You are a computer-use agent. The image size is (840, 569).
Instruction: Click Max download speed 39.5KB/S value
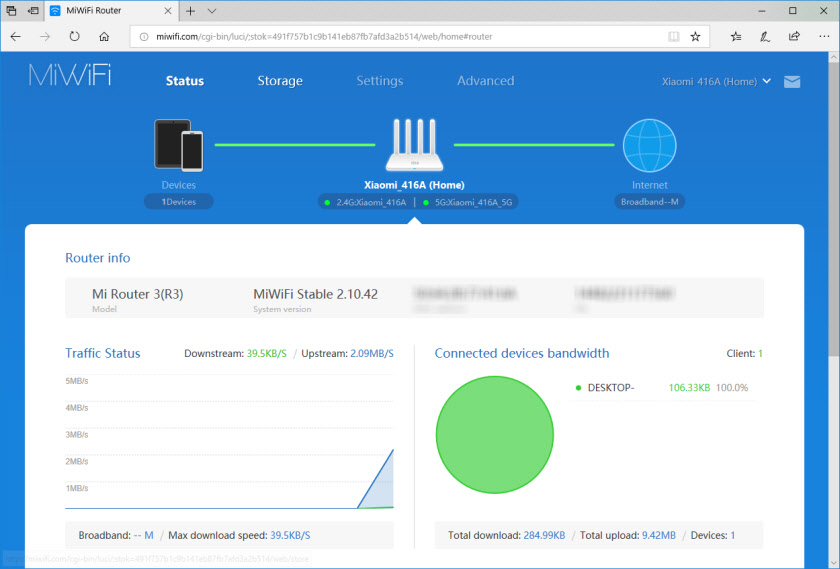coord(290,535)
